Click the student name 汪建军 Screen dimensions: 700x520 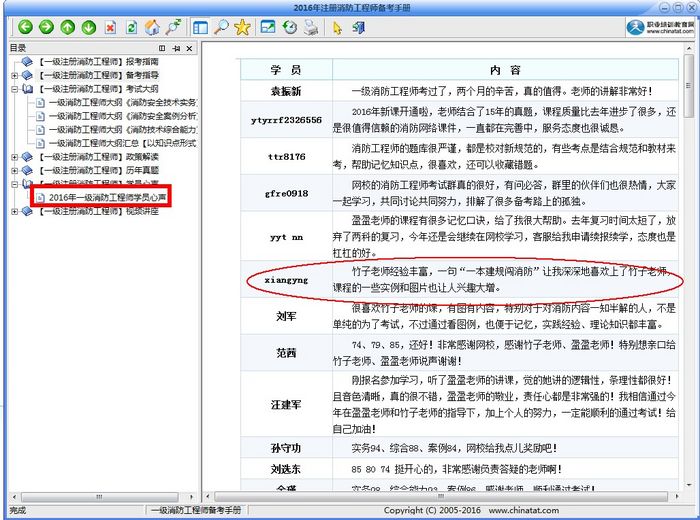[x=286, y=404]
